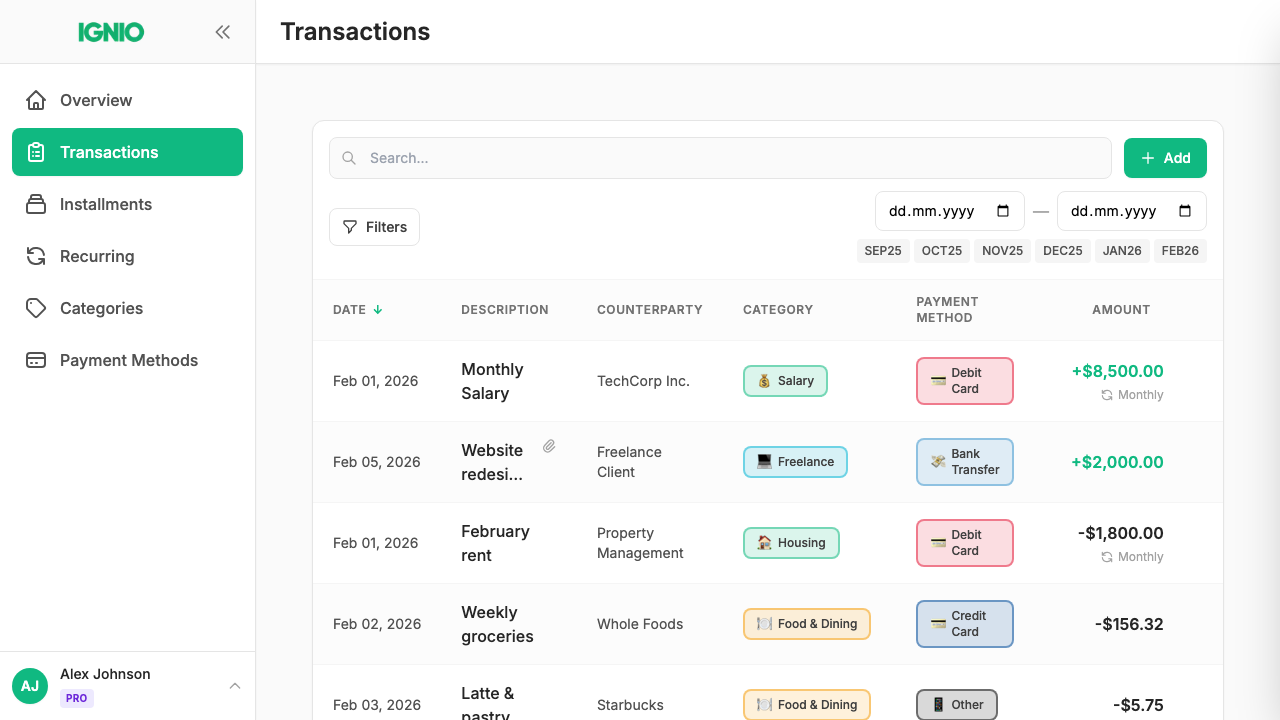Screen dimensions: 1280x720
Task: Navigate to Categories from the sidebar
Action: [x=99, y=308]
